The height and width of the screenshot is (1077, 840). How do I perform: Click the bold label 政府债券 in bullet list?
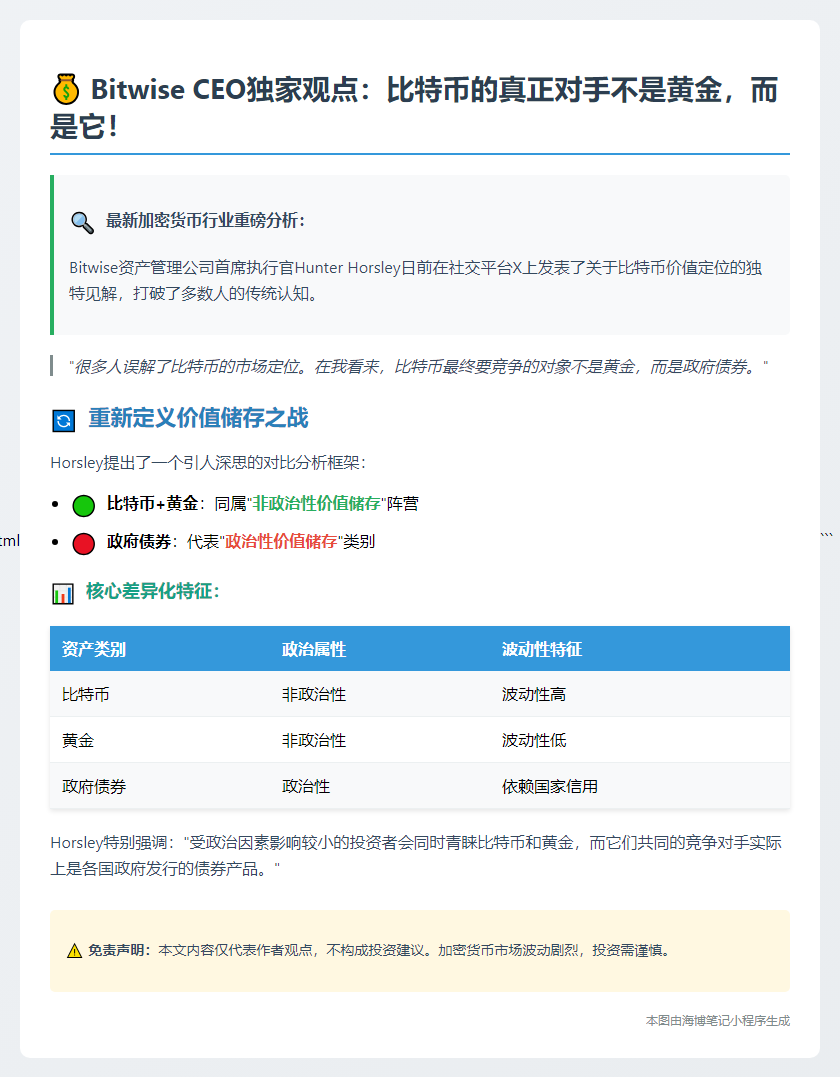[x=139, y=541]
